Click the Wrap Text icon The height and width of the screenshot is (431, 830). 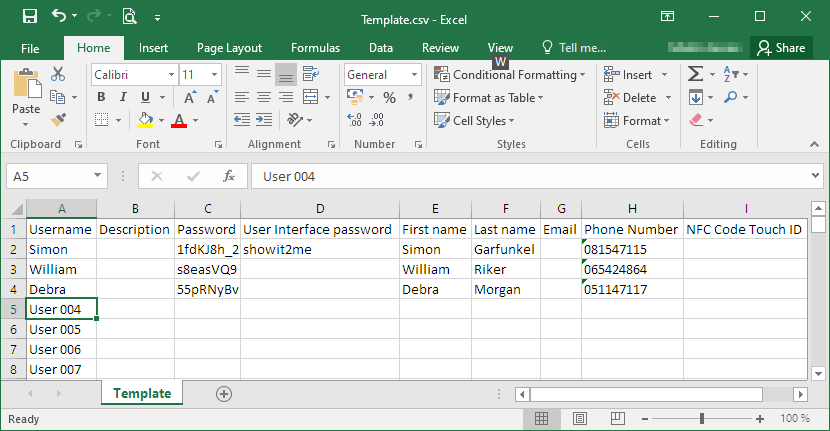[x=312, y=75]
